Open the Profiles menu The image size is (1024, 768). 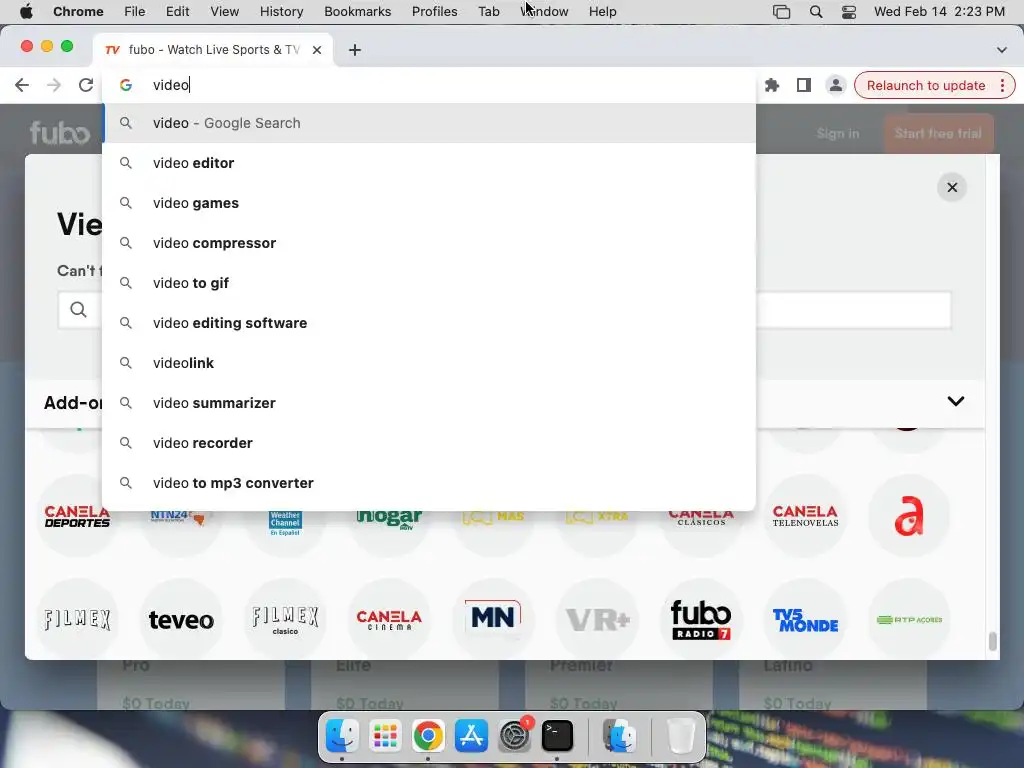point(434,12)
